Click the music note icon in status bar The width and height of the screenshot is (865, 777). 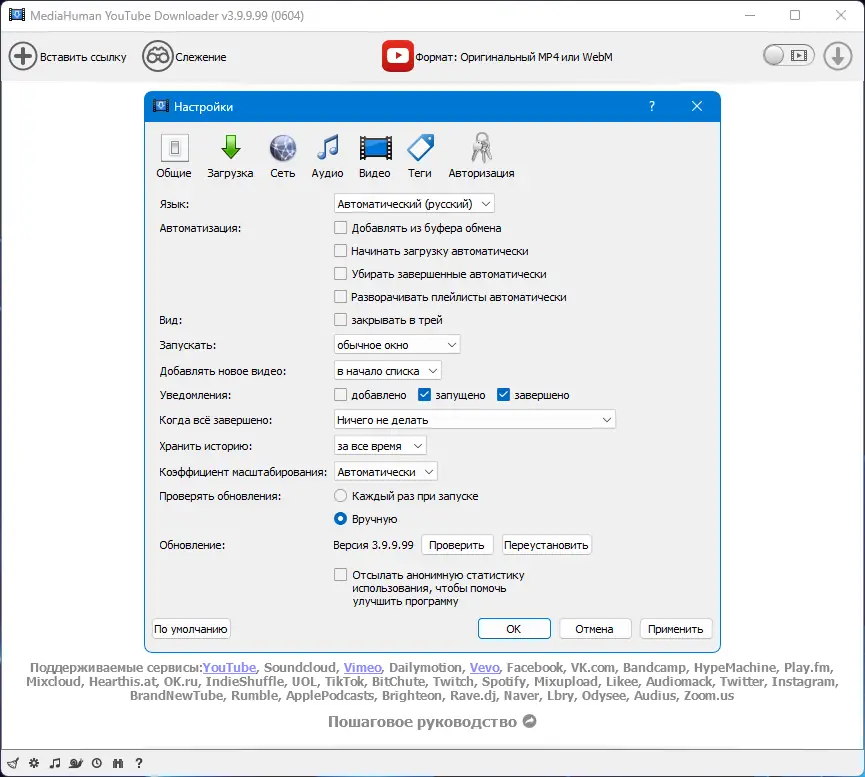(54, 763)
